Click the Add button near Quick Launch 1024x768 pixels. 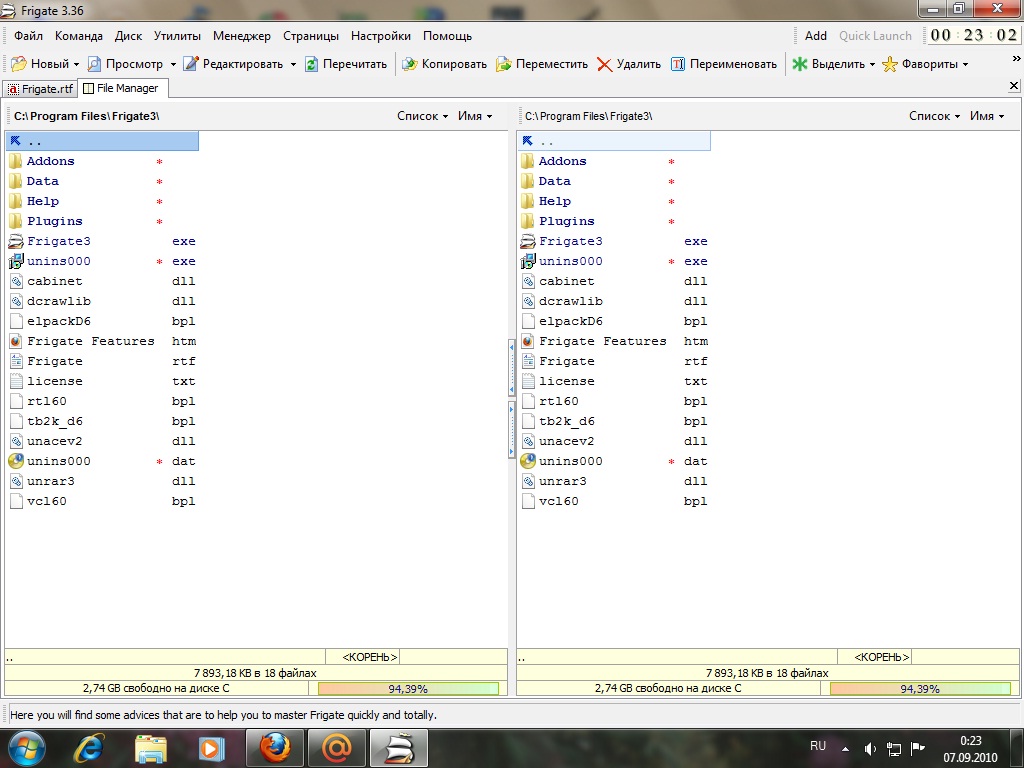(x=816, y=36)
